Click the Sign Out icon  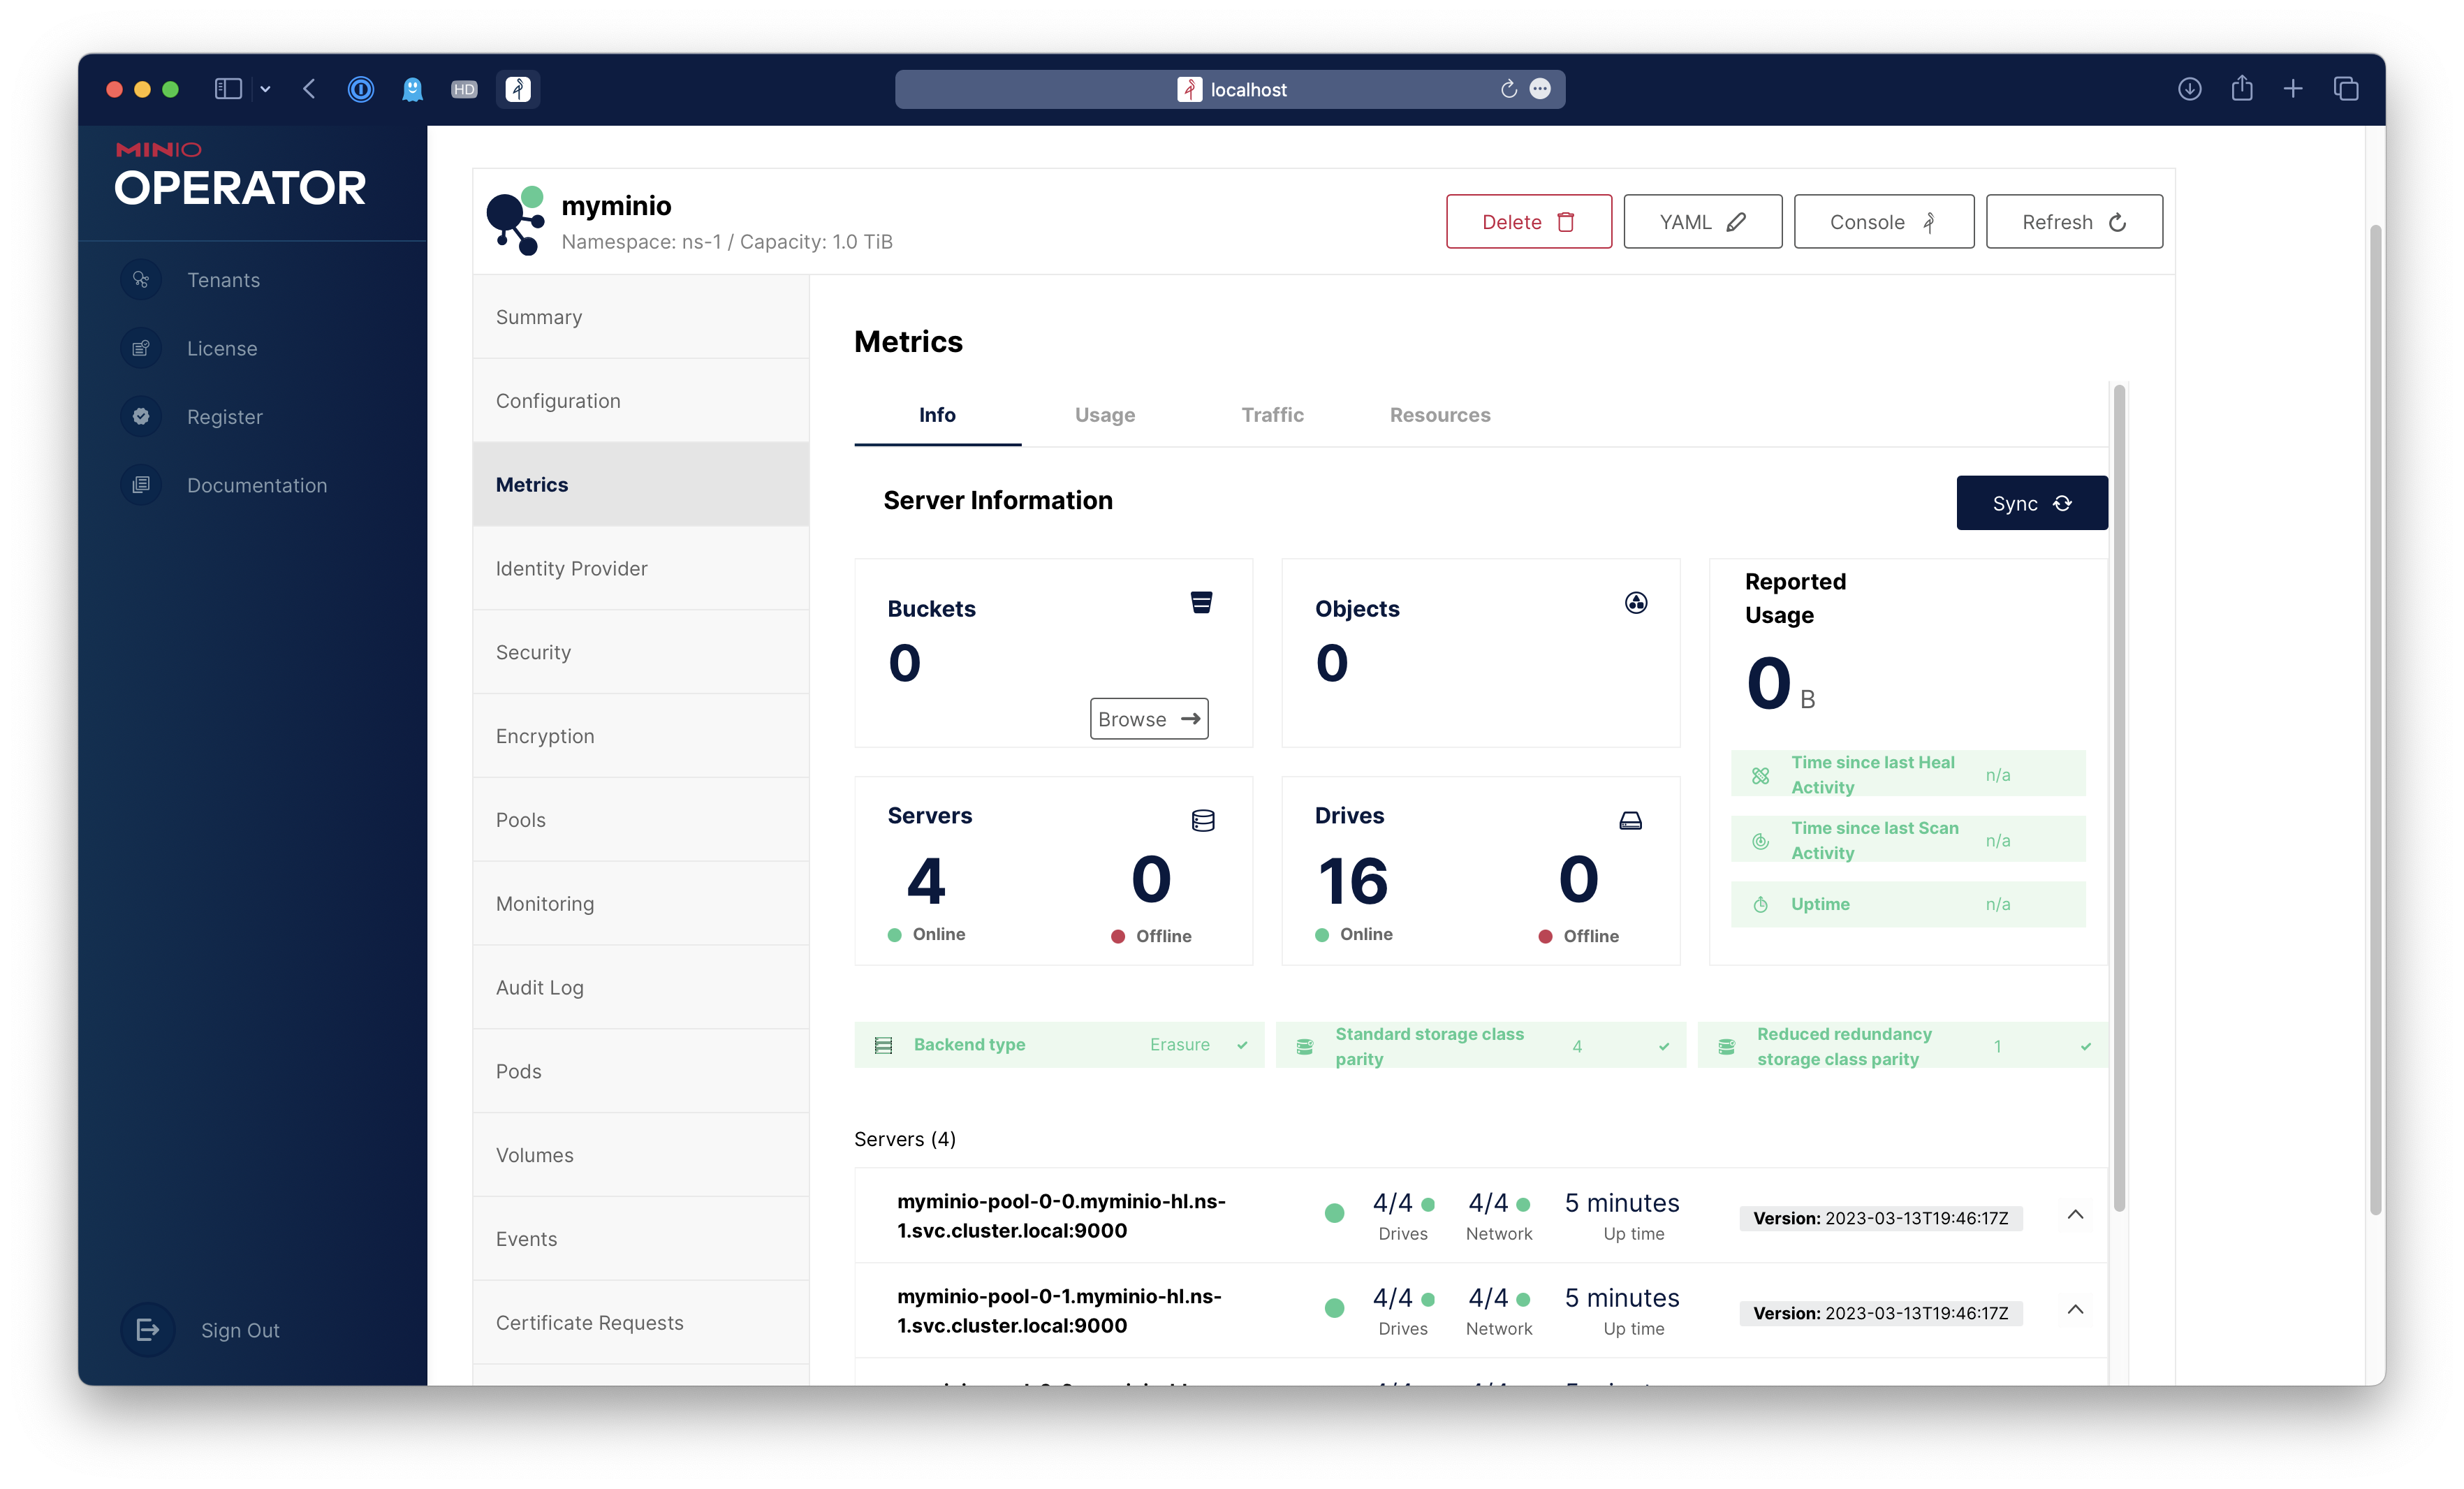pyautogui.click(x=147, y=1330)
